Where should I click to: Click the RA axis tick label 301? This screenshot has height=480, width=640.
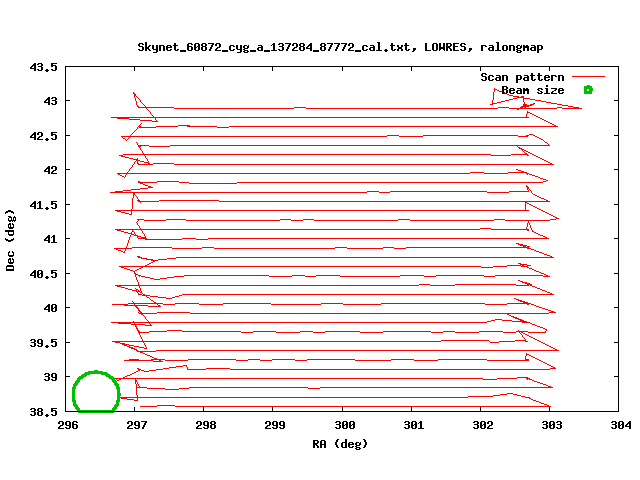pyautogui.click(x=414, y=425)
